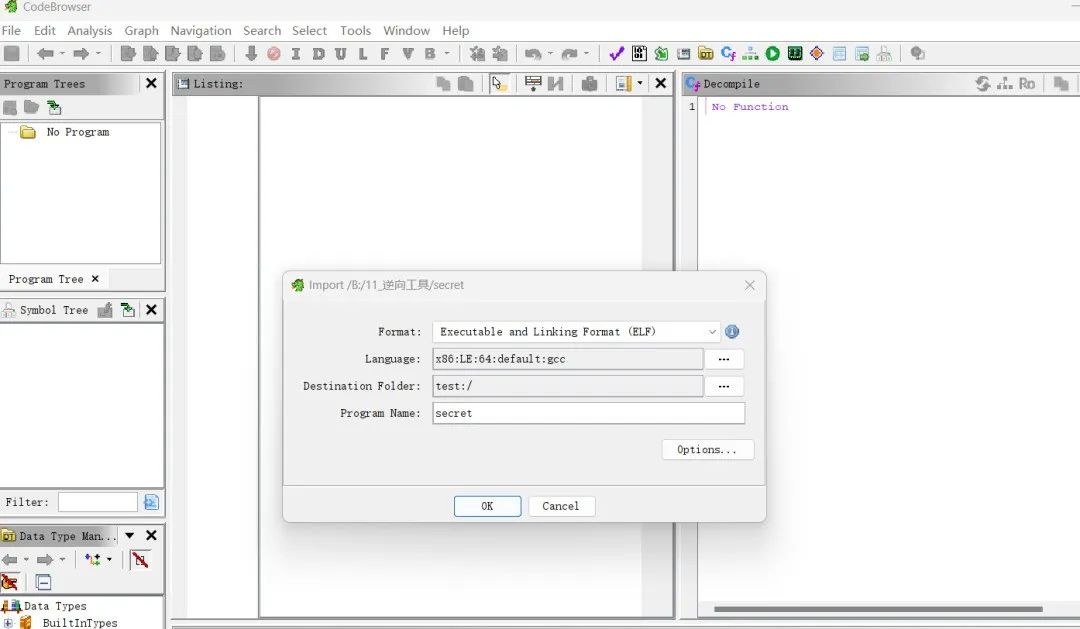Click the 'D' next data icon

coord(318,54)
